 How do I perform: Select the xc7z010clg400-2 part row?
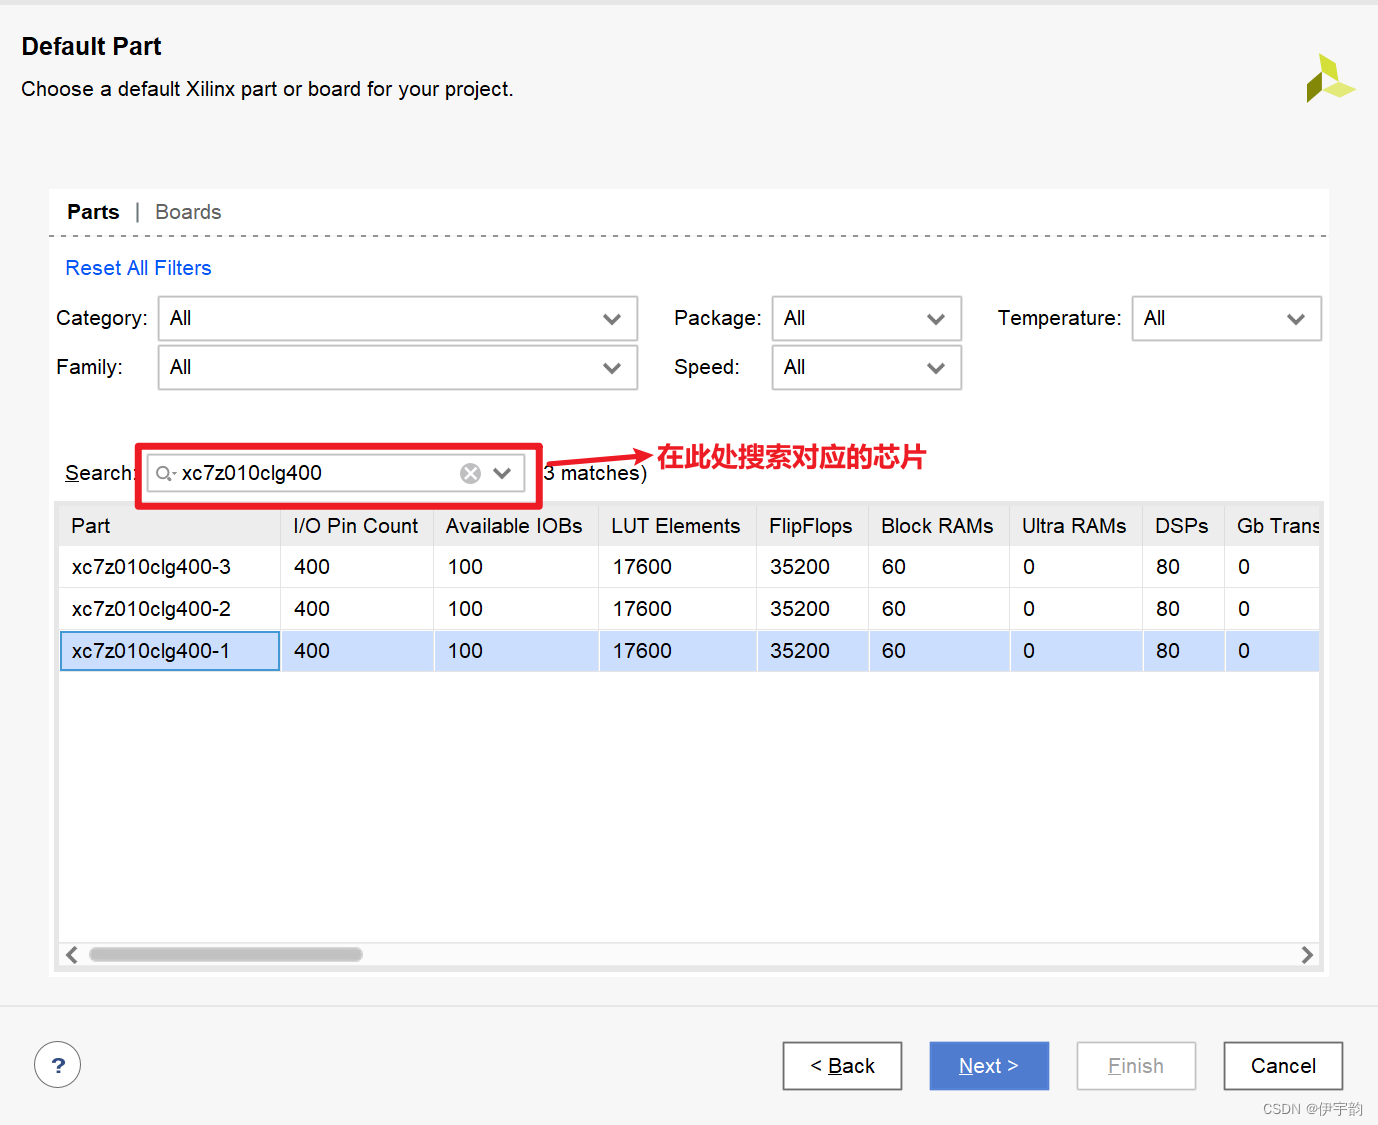point(689,609)
